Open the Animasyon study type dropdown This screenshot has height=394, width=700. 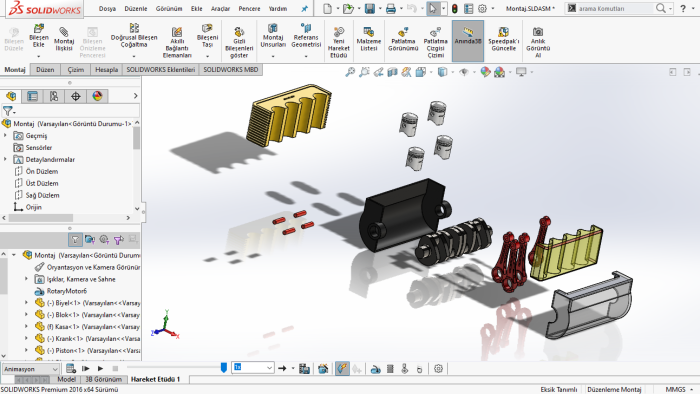point(30,369)
